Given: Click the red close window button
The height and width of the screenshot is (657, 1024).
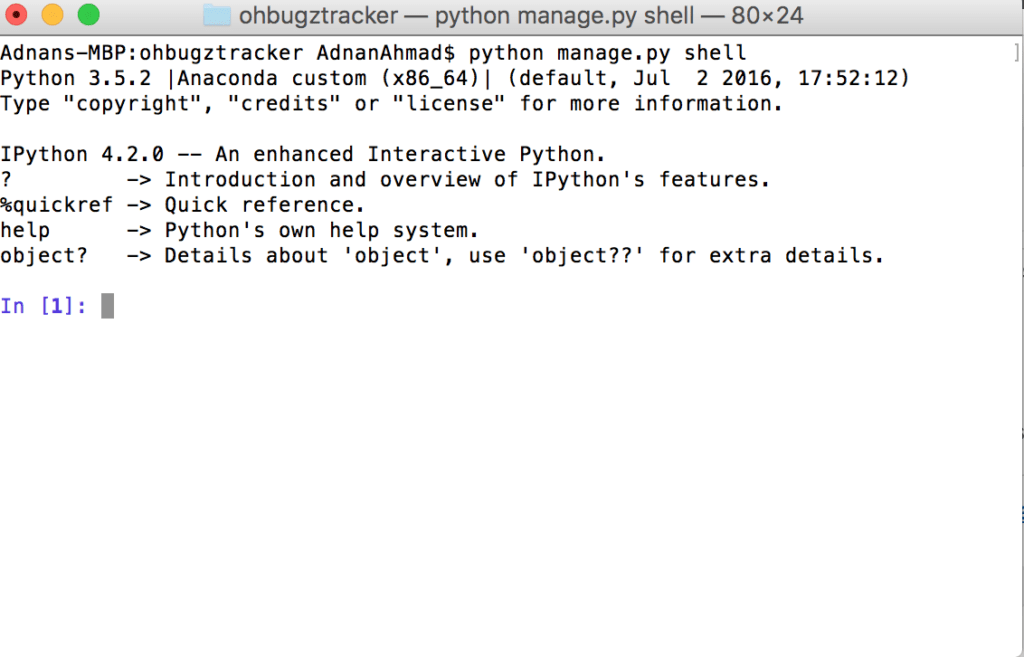Looking at the screenshot, I should pyautogui.click(x=17, y=15).
